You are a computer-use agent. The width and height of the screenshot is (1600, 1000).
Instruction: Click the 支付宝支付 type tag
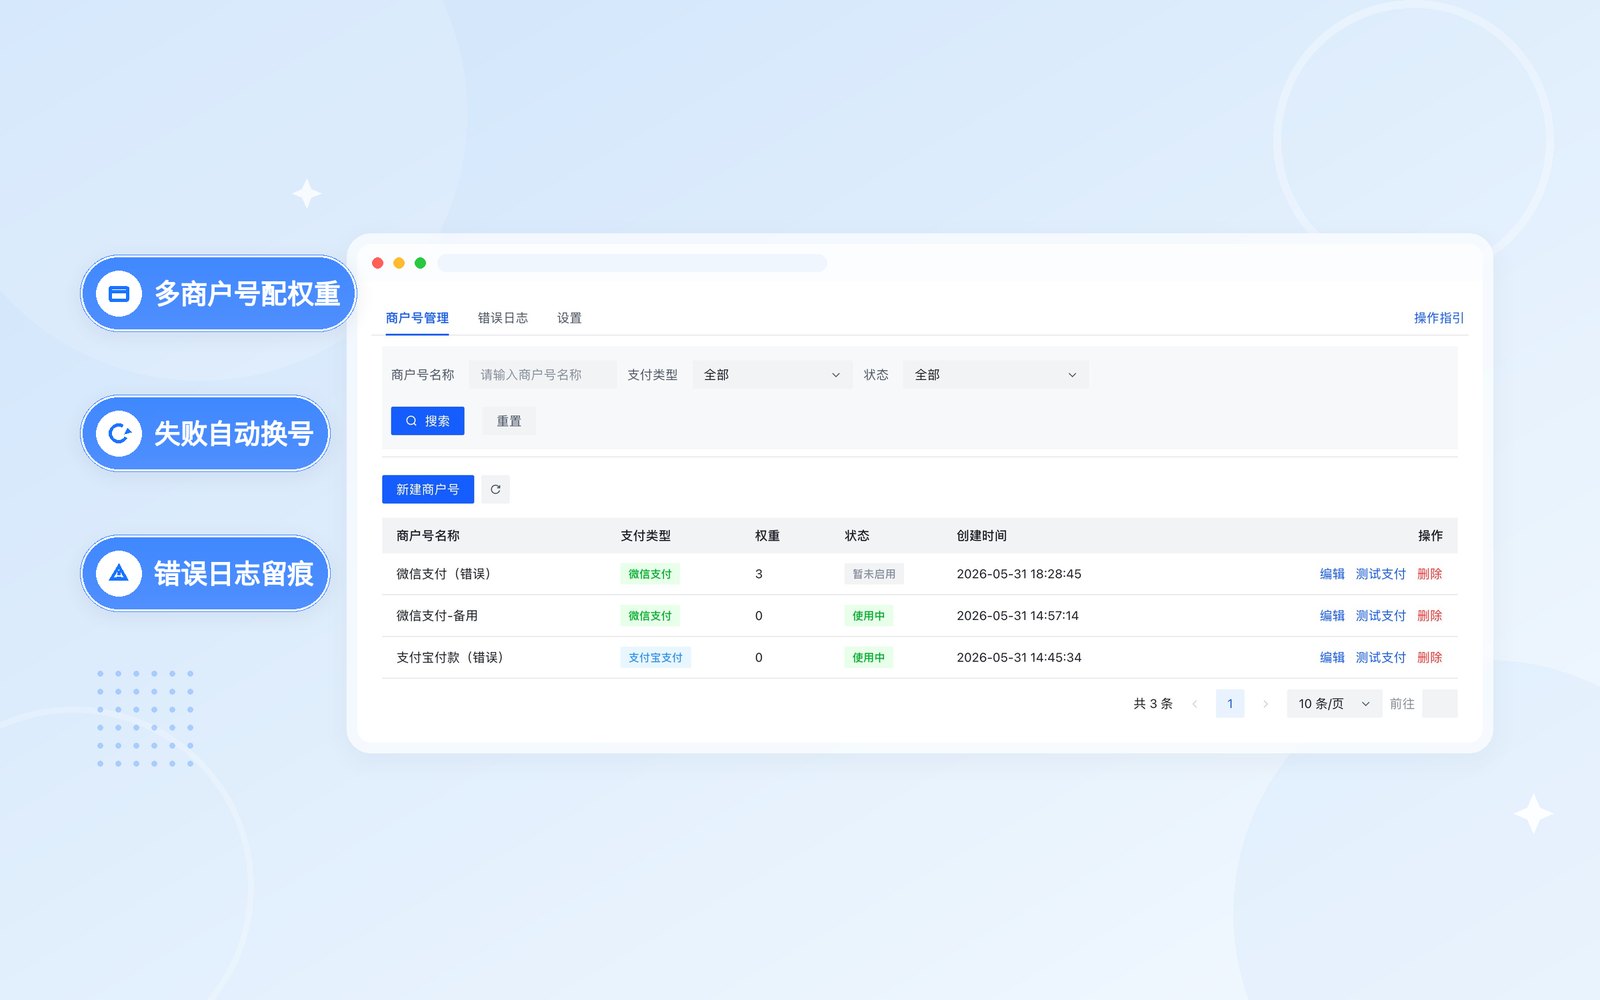tap(655, 658)
